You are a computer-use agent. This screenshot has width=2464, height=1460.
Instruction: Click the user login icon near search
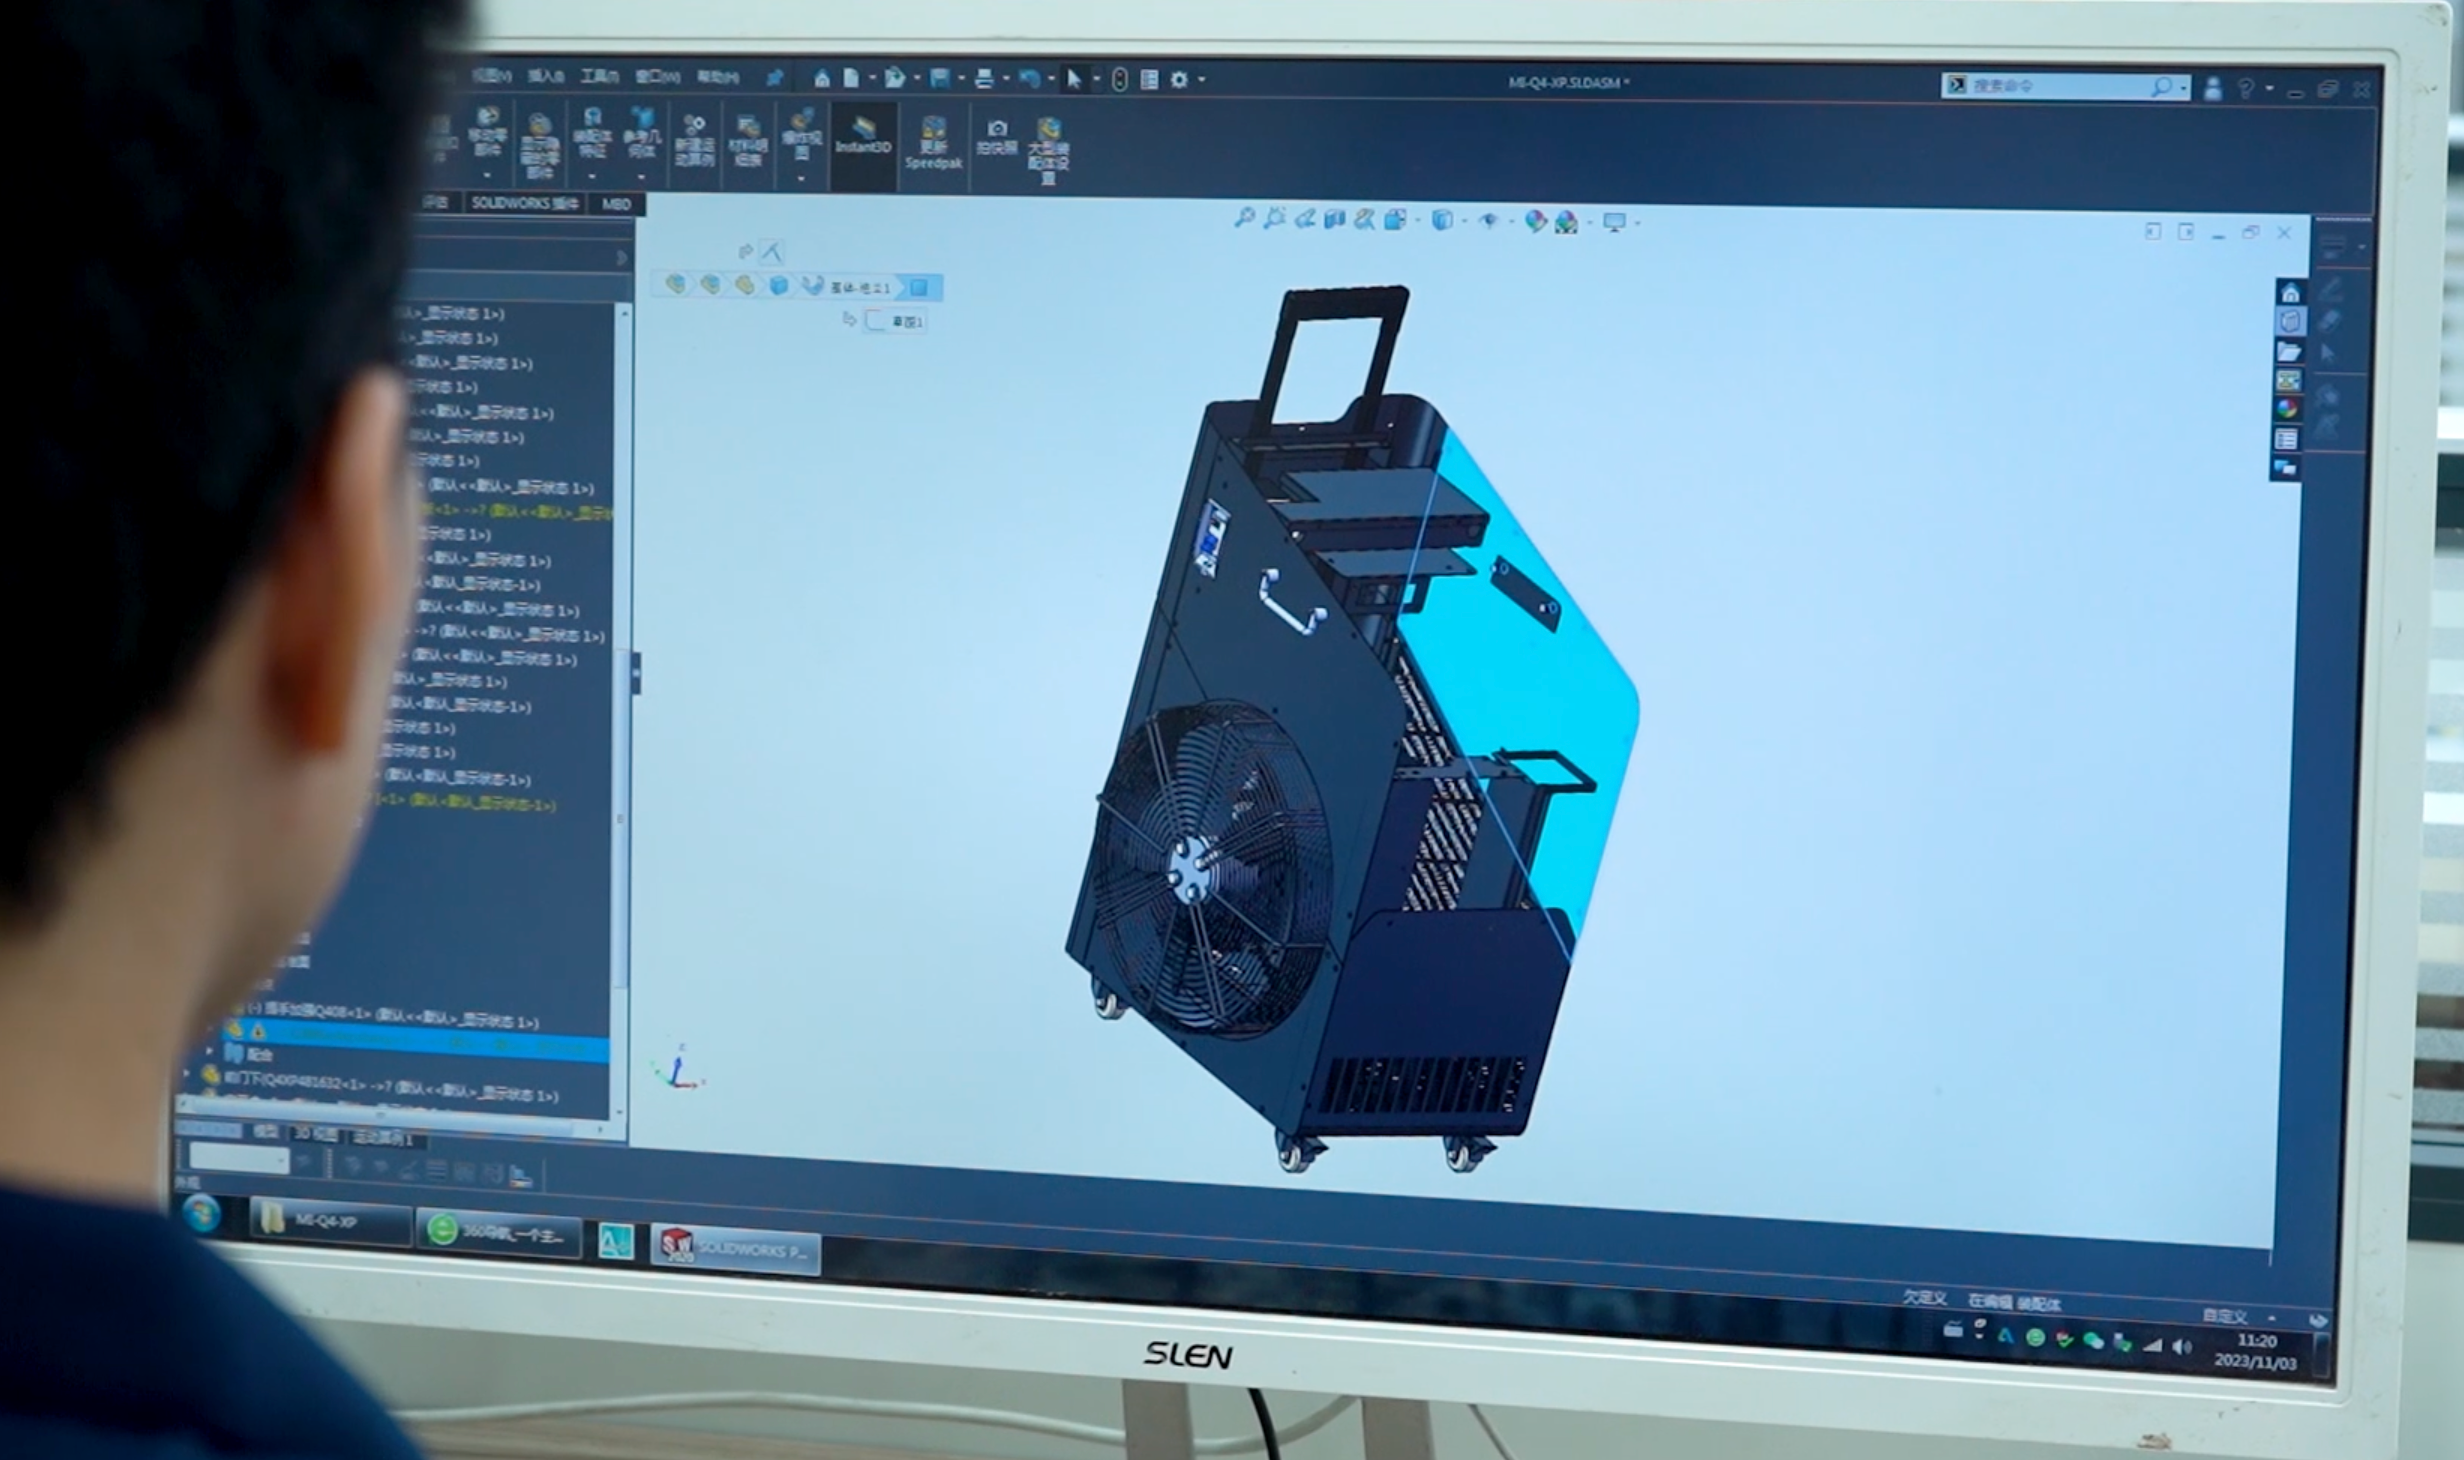[x=2212, y=88]
